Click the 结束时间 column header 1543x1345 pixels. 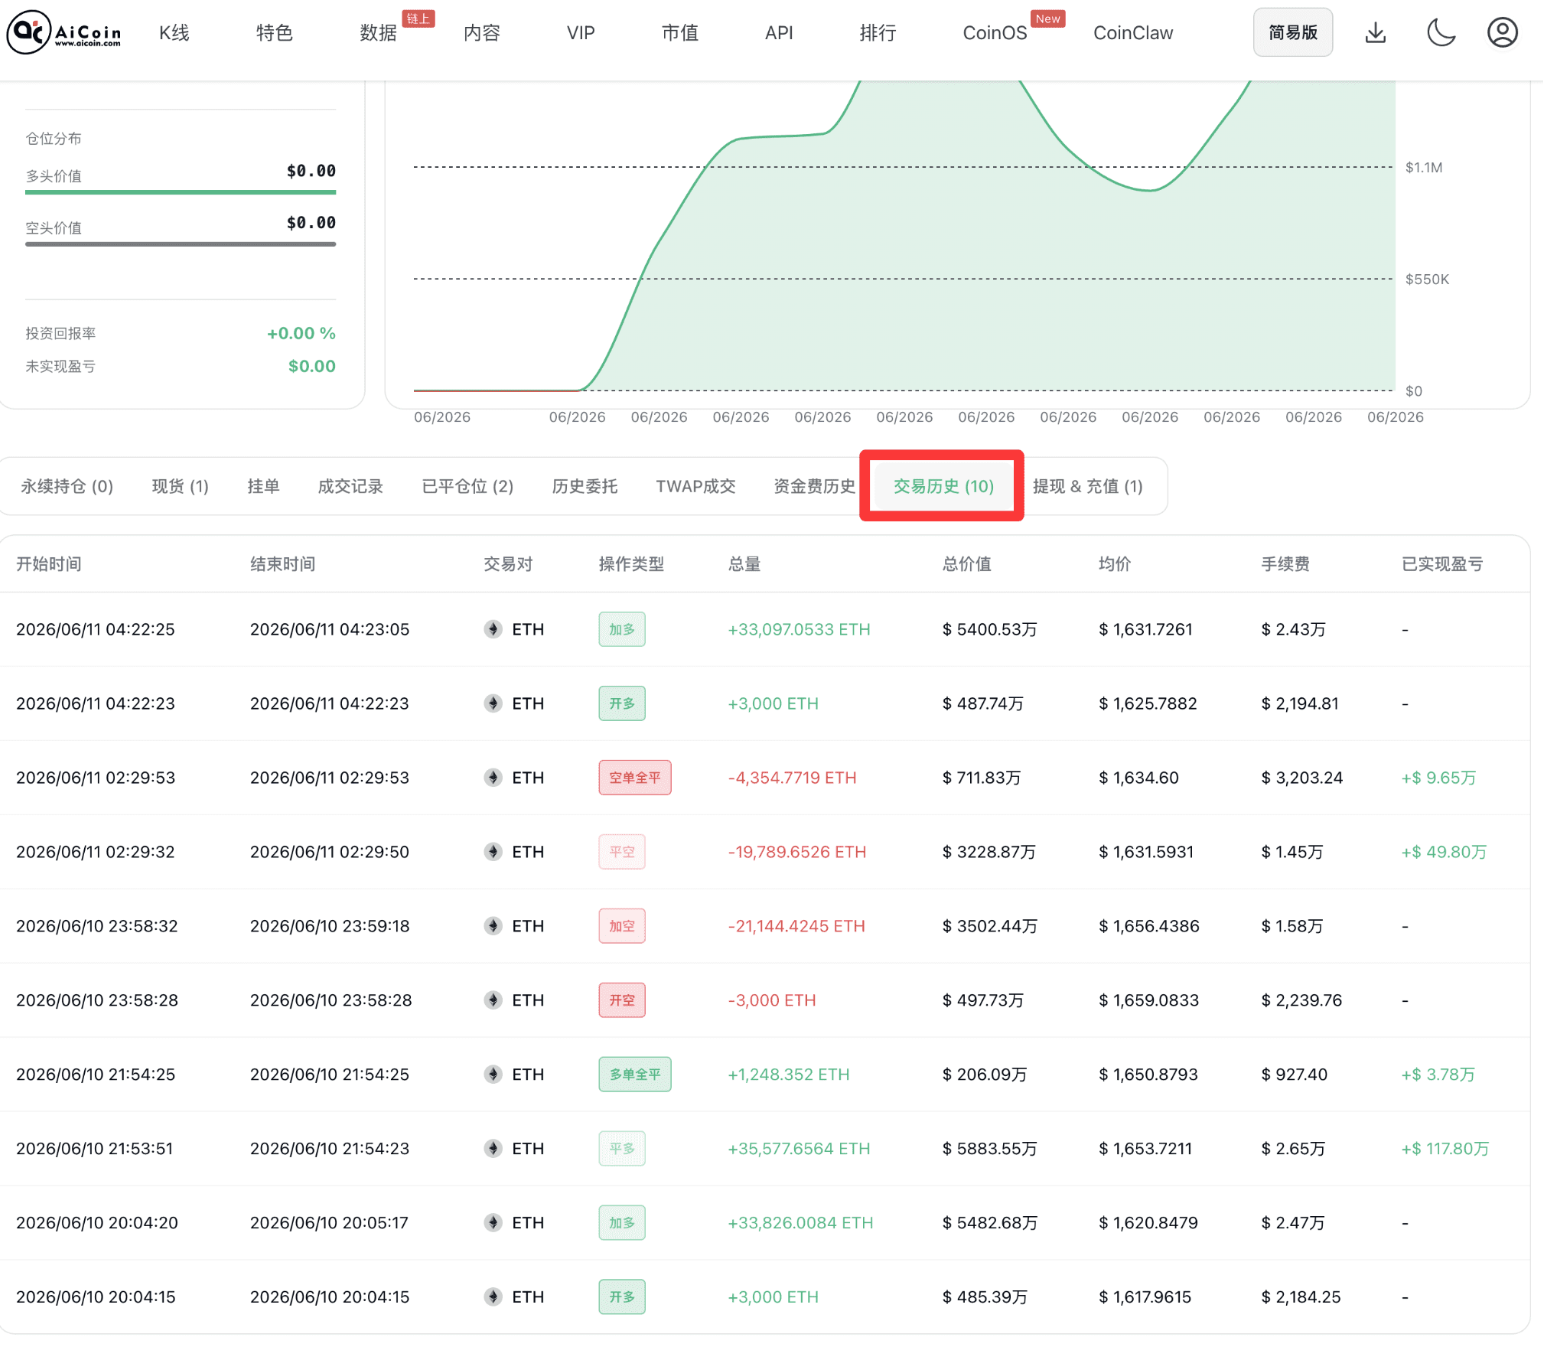point(283,564)
